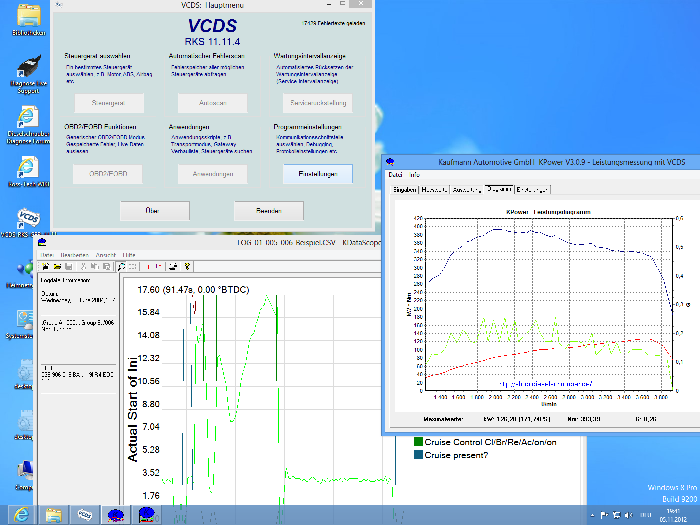Switch to the Einstellungen tab in KPower

532,190
